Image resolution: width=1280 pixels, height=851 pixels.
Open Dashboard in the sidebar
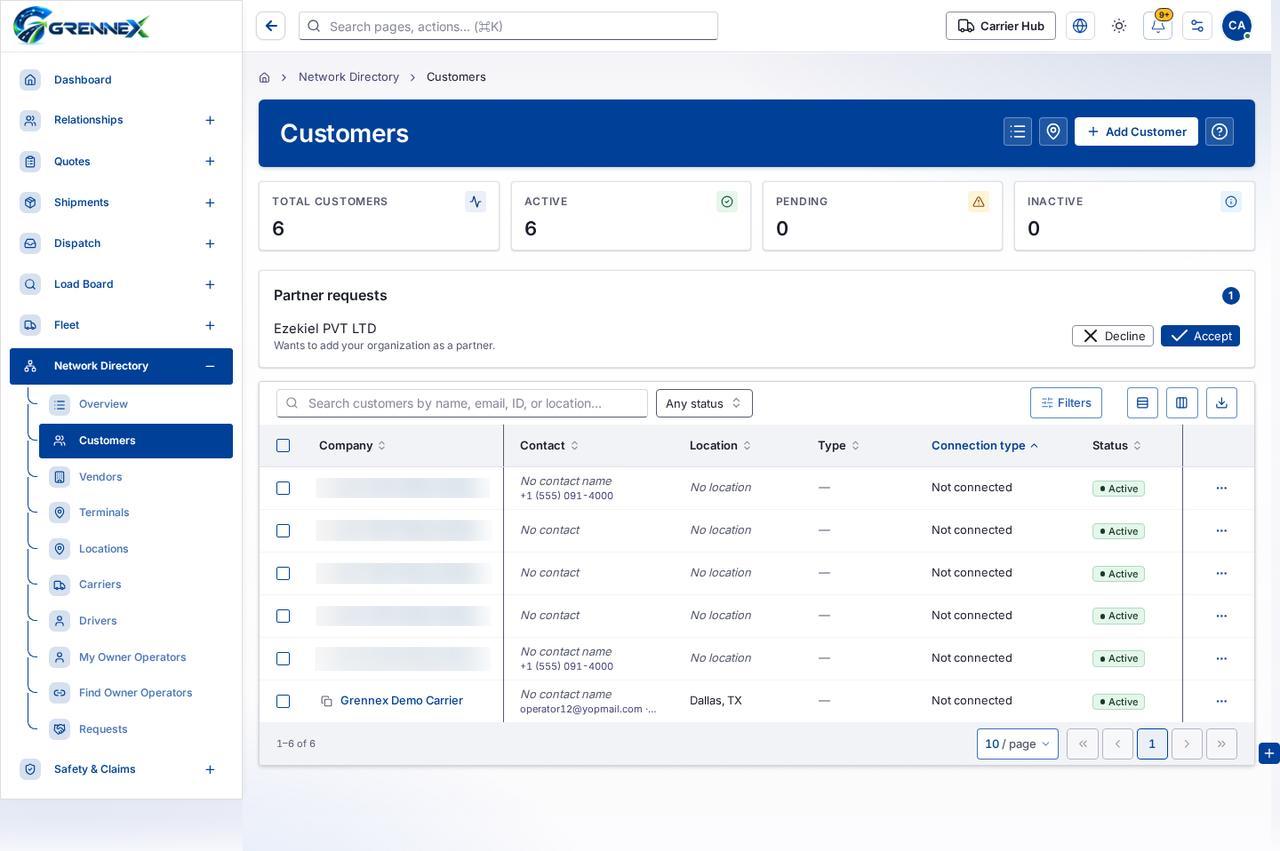121,80
